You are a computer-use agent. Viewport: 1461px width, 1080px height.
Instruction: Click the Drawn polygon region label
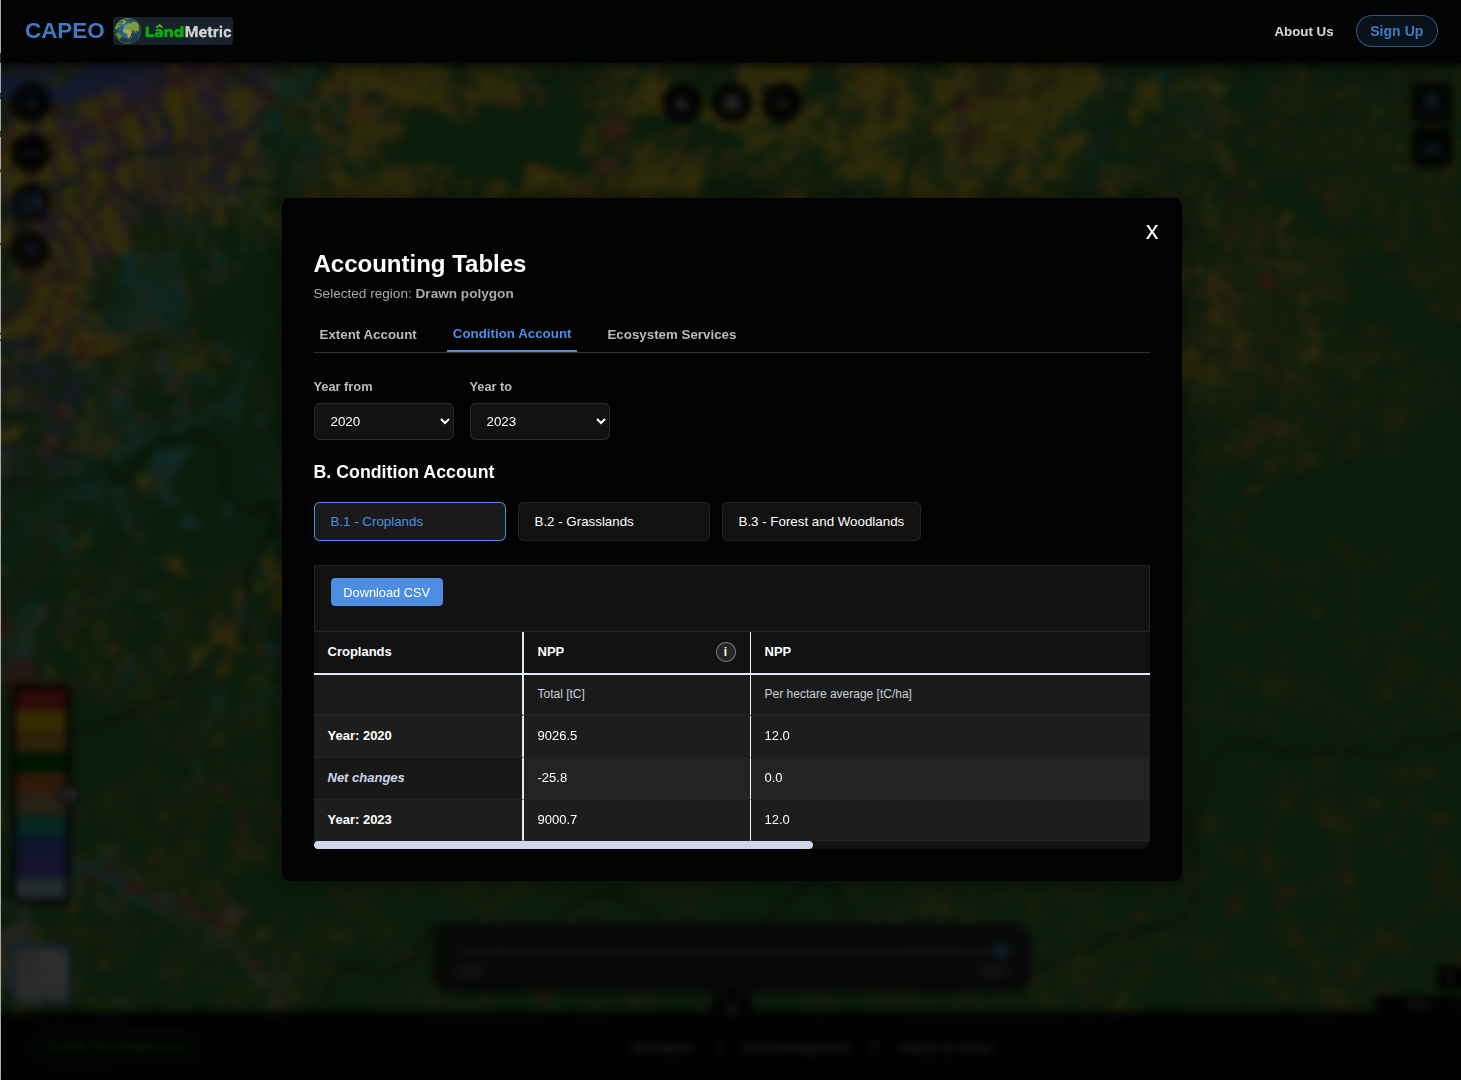pos(464,294)
